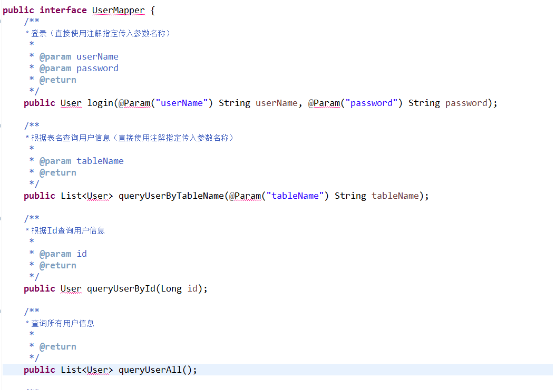553x391 pixels.
Task: Click the String type before the tableName parameter
Action: [x=350, y=196]
